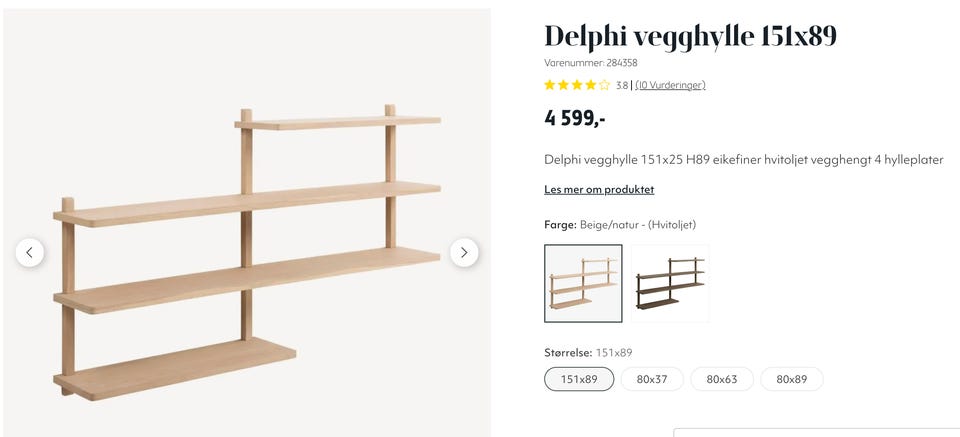Click the price 4 599,-
Image resolution: width=960 pixels, height=437 pixels.
click(575, 118)
